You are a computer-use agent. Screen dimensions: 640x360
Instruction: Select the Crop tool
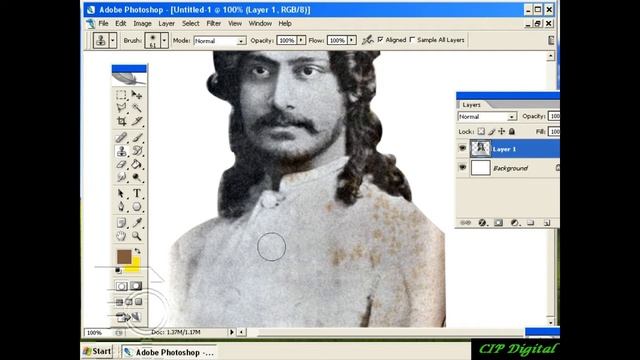click(x=121, y=121)
